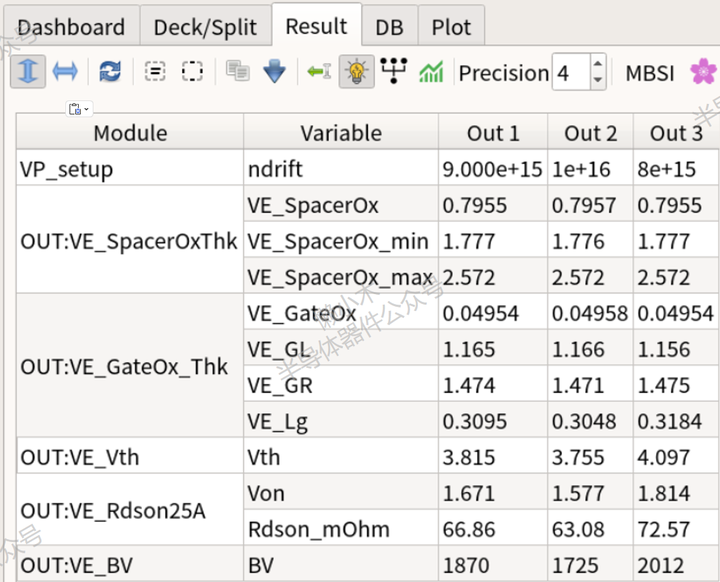Click the horizontal fit columns icon
720x582 pixels.
pos(65,72)
